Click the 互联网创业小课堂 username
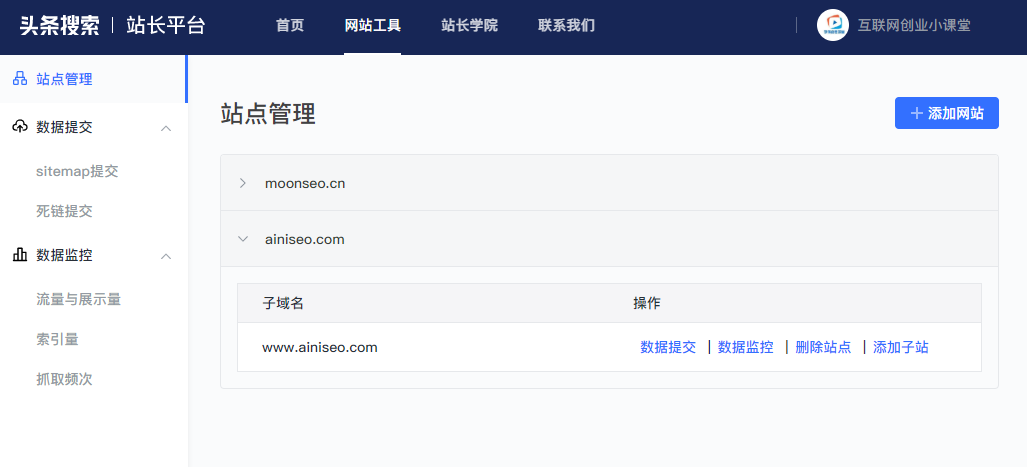 click(914, 26)
